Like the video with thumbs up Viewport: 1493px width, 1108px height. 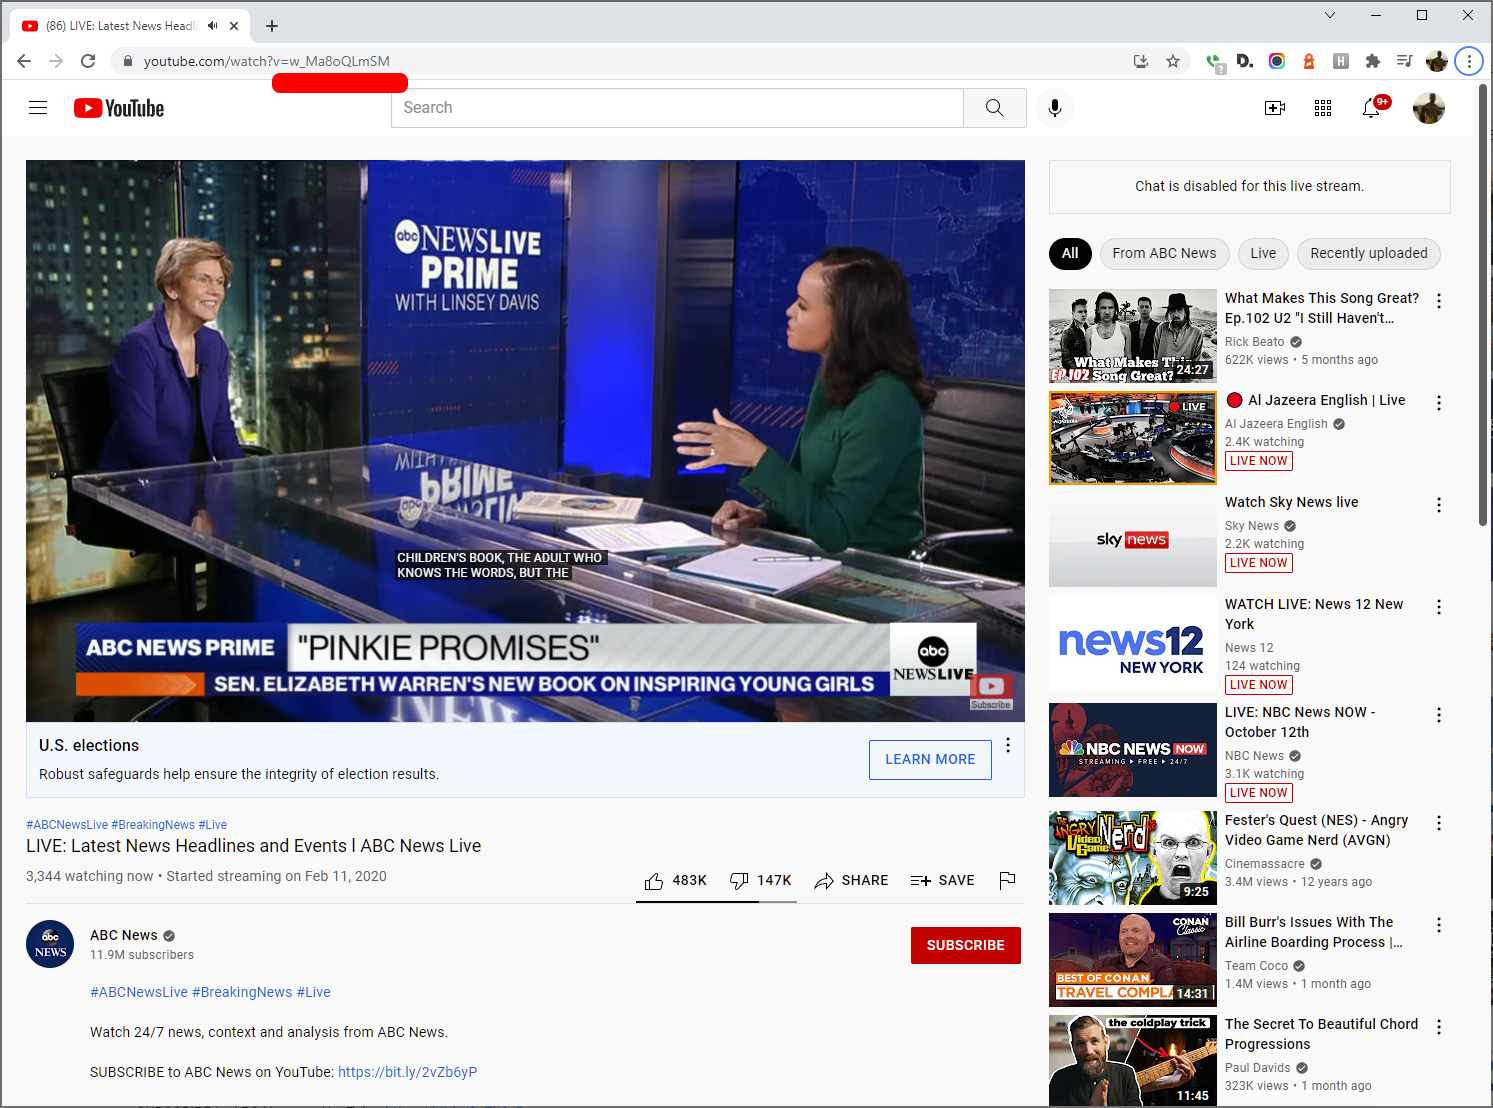coord(654,880)
